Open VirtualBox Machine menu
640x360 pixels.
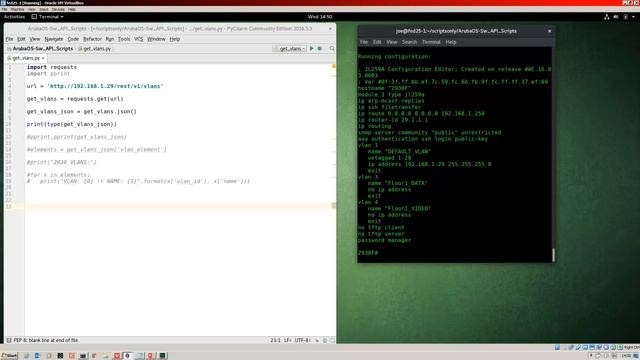click(17, 9)
